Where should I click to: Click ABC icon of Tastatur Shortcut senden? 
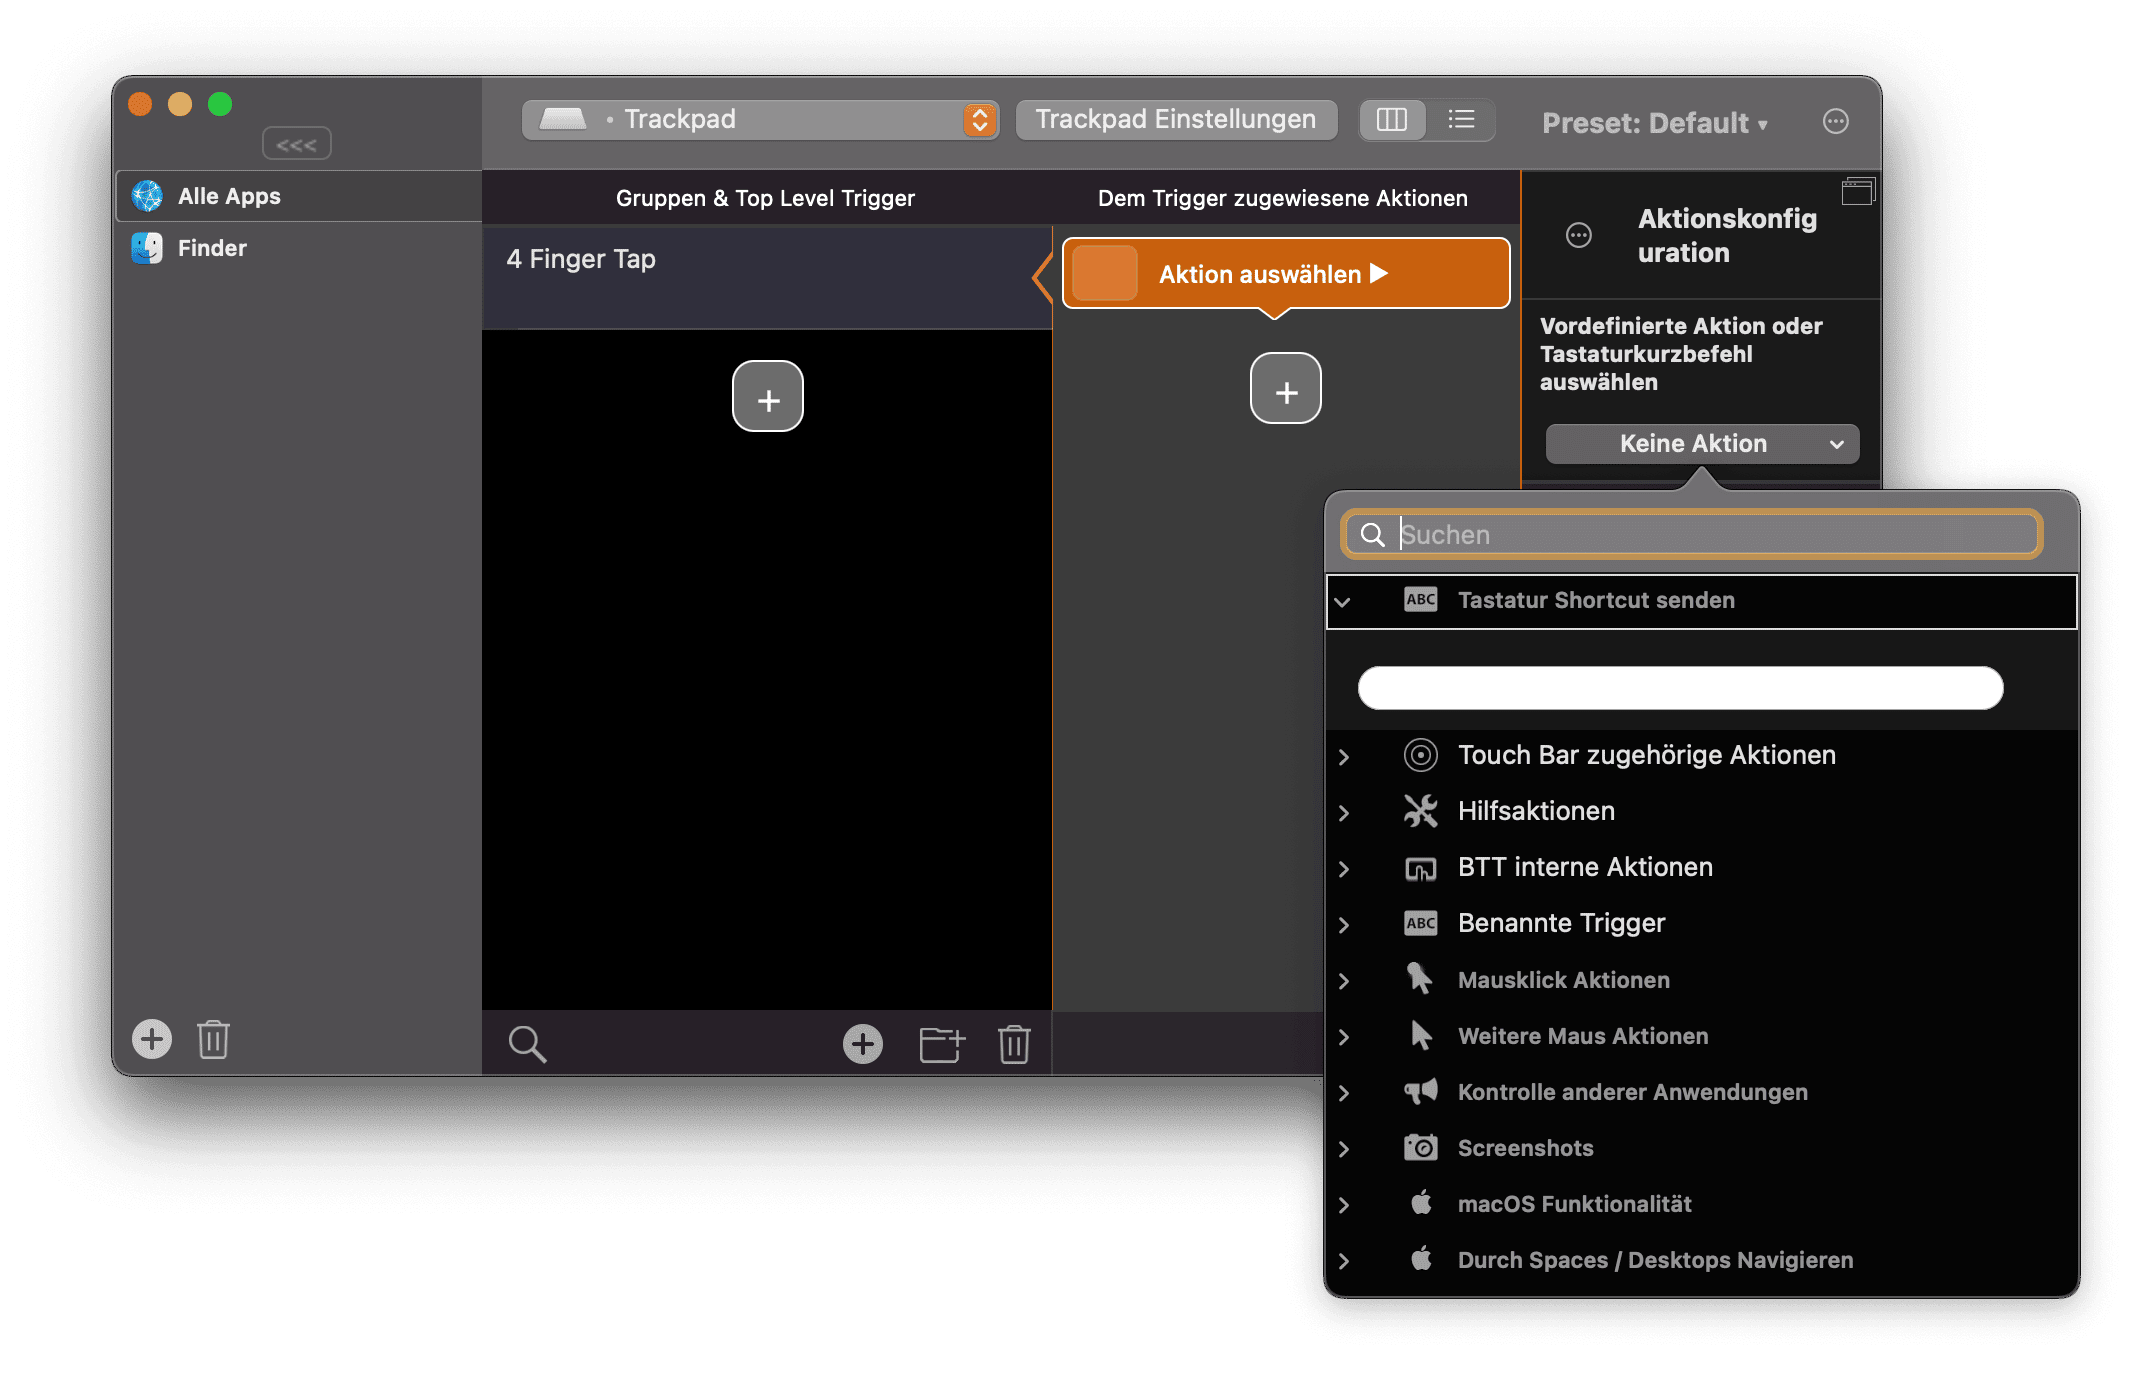1421,600
